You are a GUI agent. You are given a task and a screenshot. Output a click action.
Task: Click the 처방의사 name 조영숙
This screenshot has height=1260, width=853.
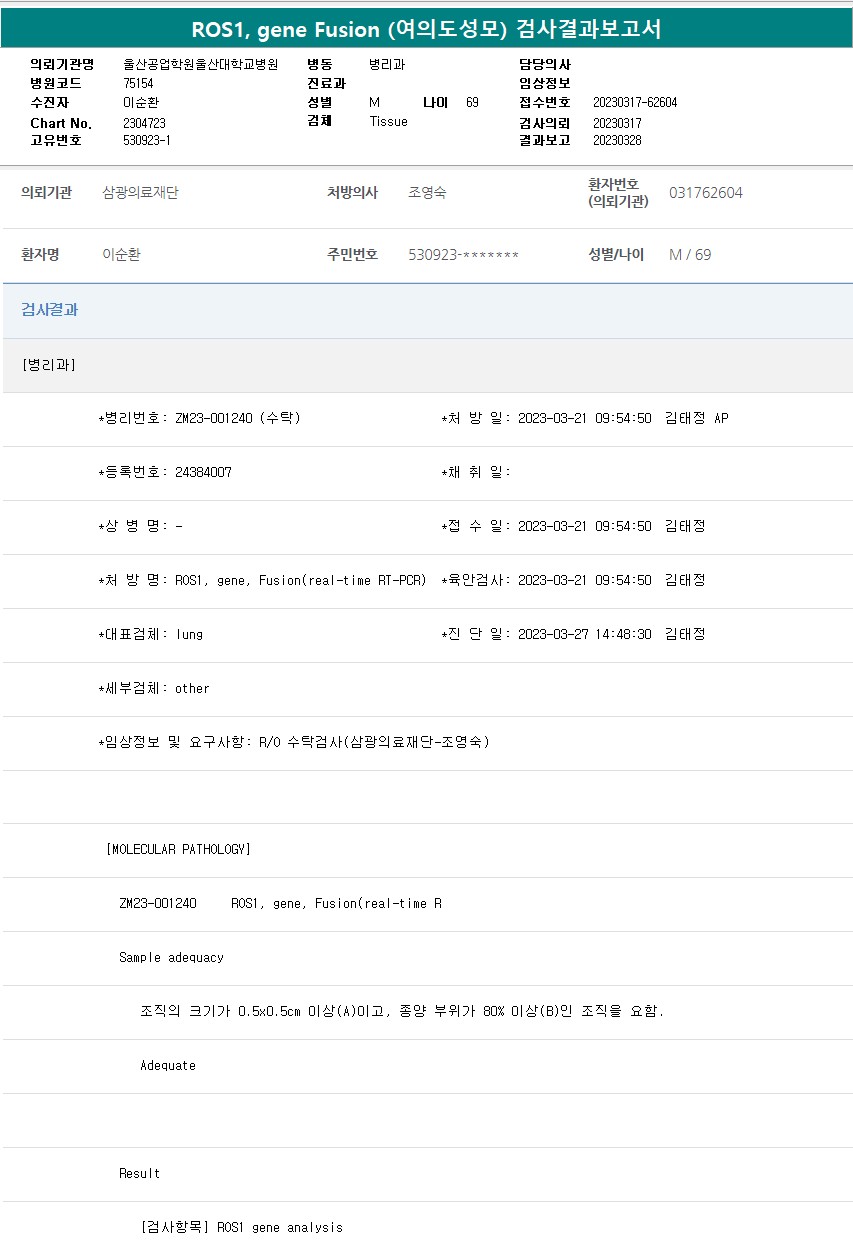coord(427,193)
